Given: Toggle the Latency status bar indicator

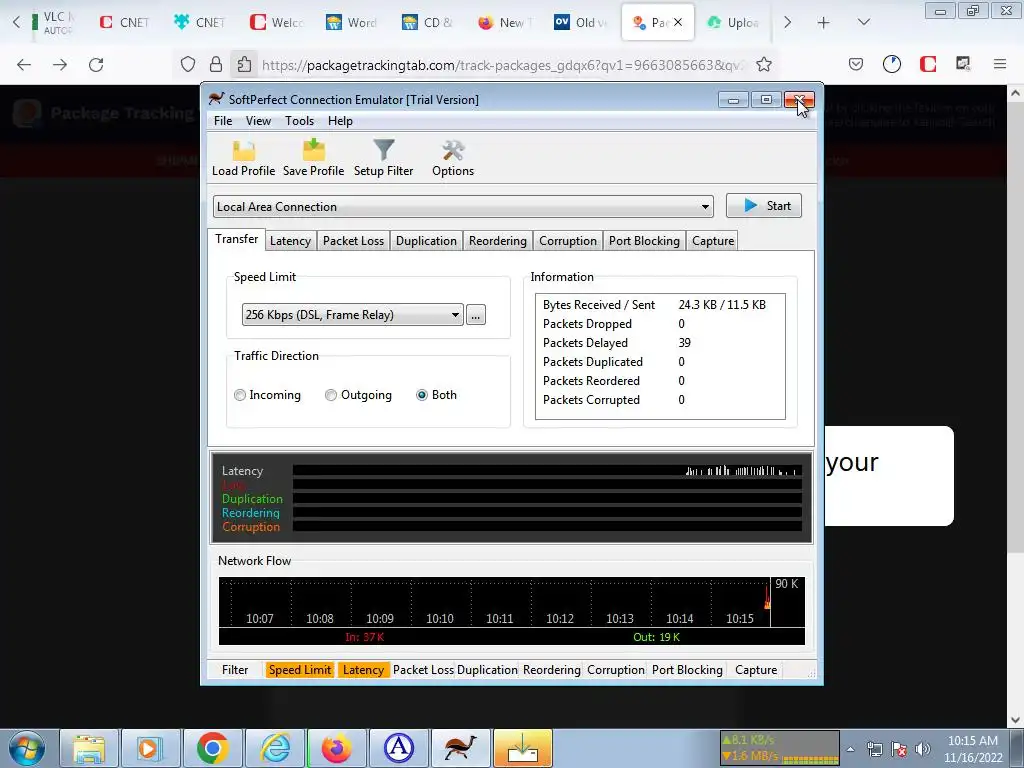Looking at the screenshot, I should (363, 670).
